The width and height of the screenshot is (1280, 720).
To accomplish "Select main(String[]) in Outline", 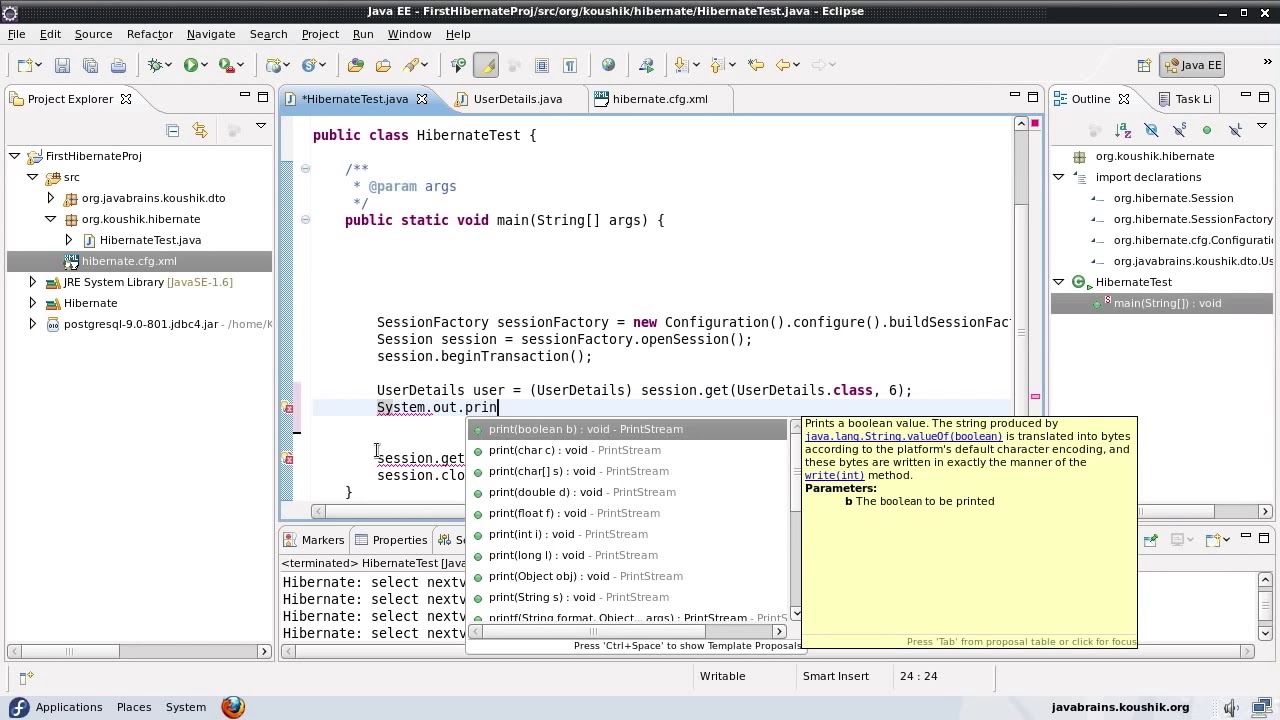I will pyautogui.click(x=1162, y=303).
